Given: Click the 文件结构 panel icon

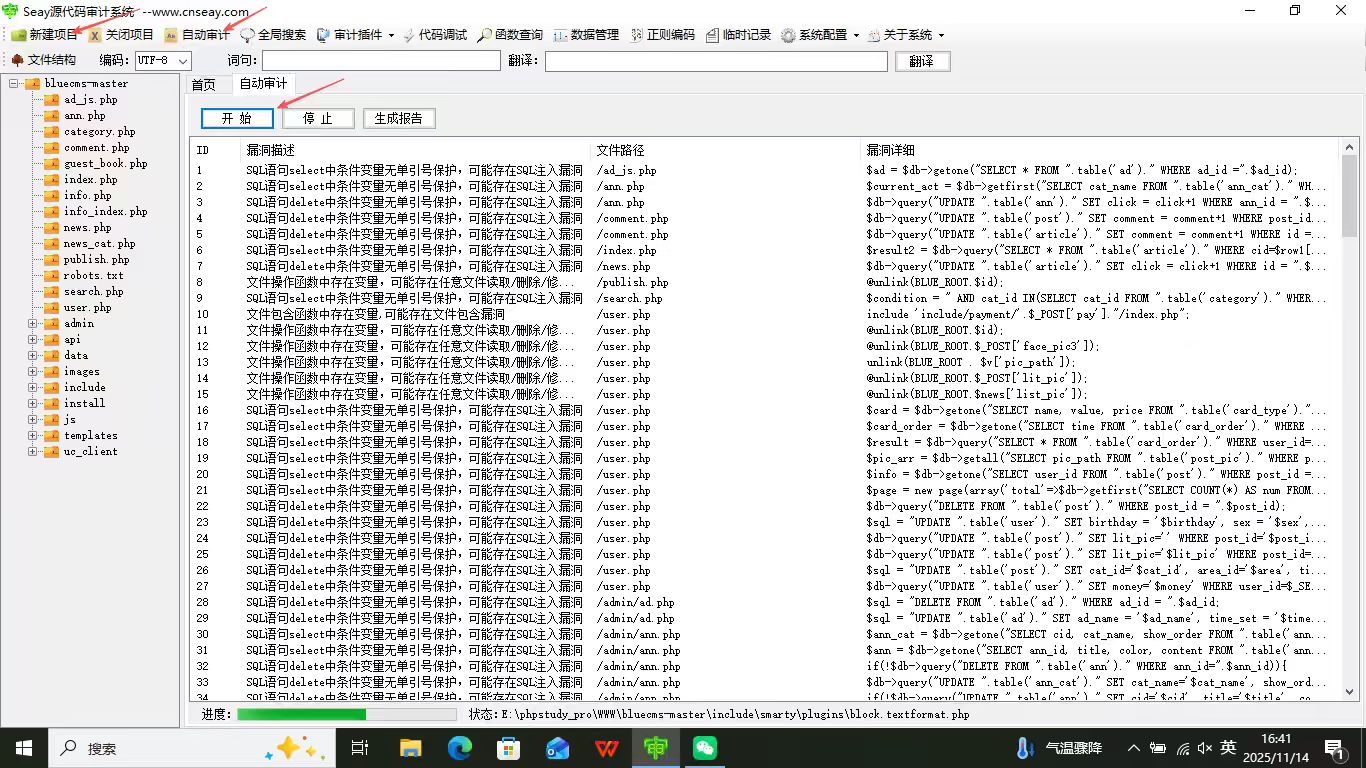Looking at the screenshot, I should [17, 60].
